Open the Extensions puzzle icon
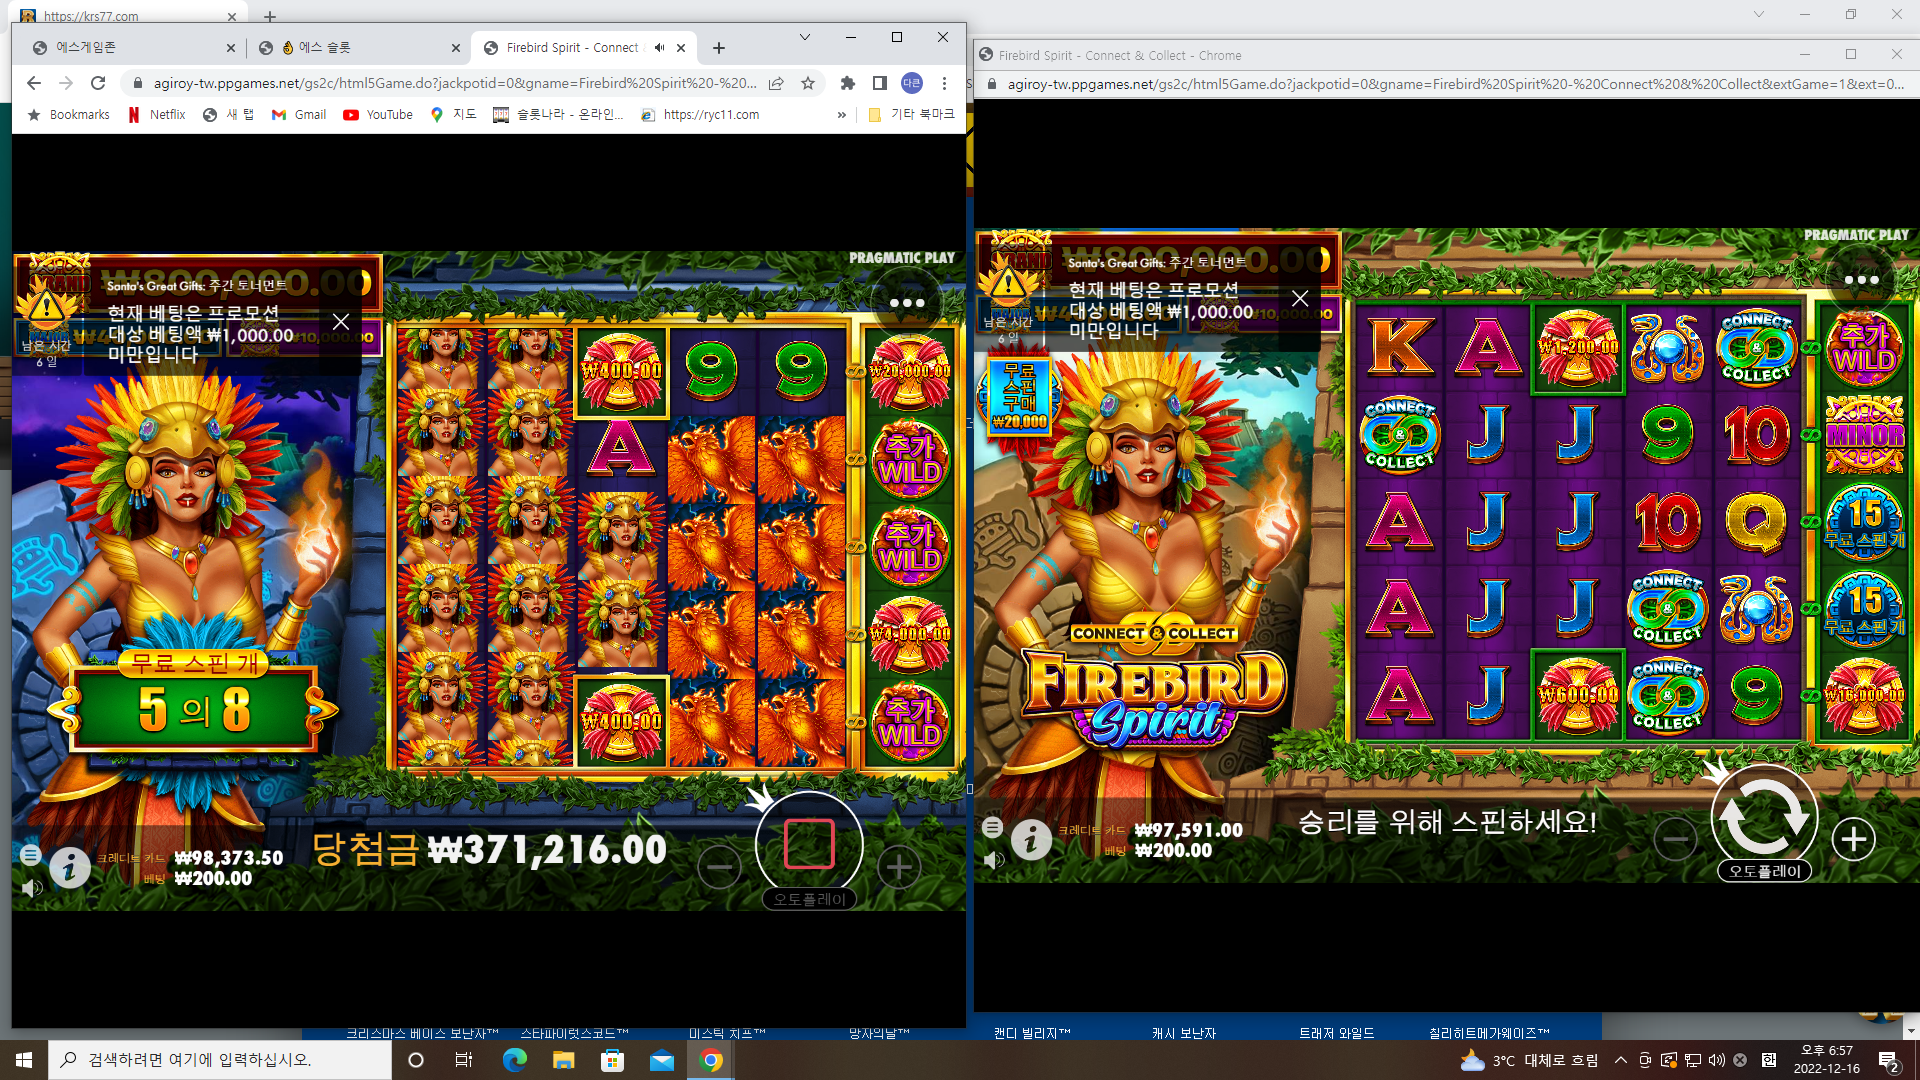Viewport: 1920px width, 1080px height. [x=848, y=83]
